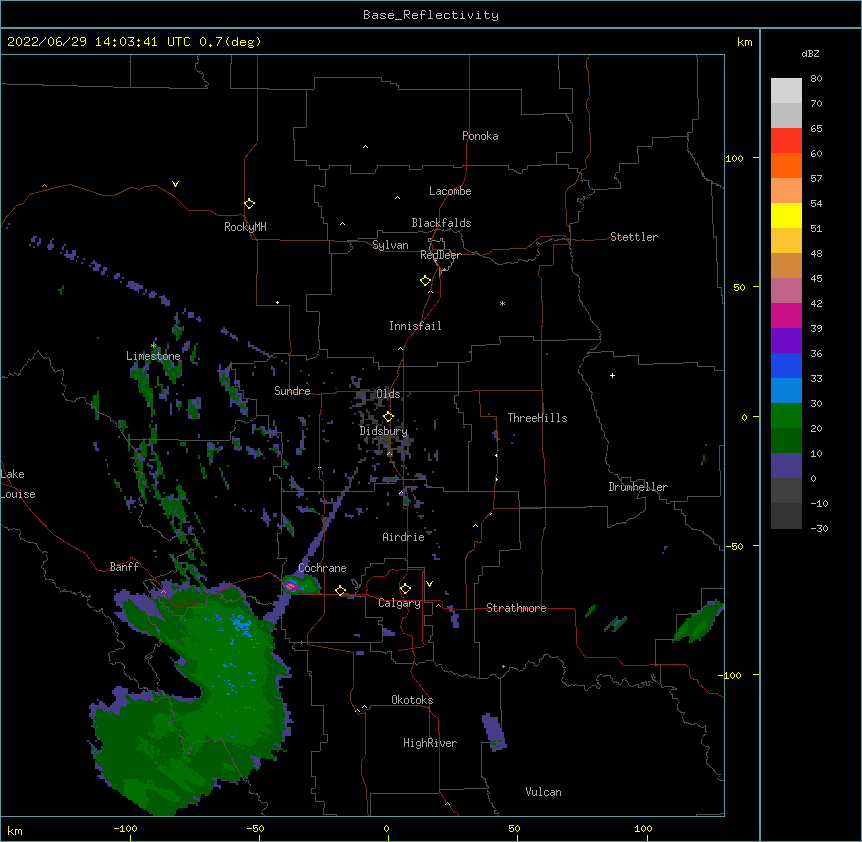Select the Limestone label
This screenshot has width=862, height=842.
[153, 356]
